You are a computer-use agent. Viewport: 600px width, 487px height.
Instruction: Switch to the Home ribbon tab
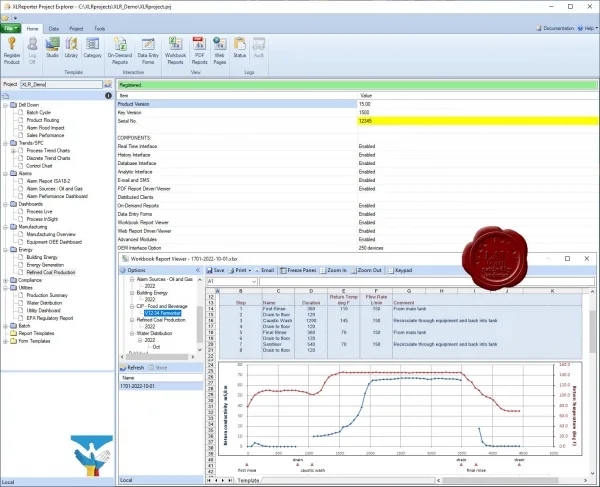pyautogui.click(x=33, y=29)
